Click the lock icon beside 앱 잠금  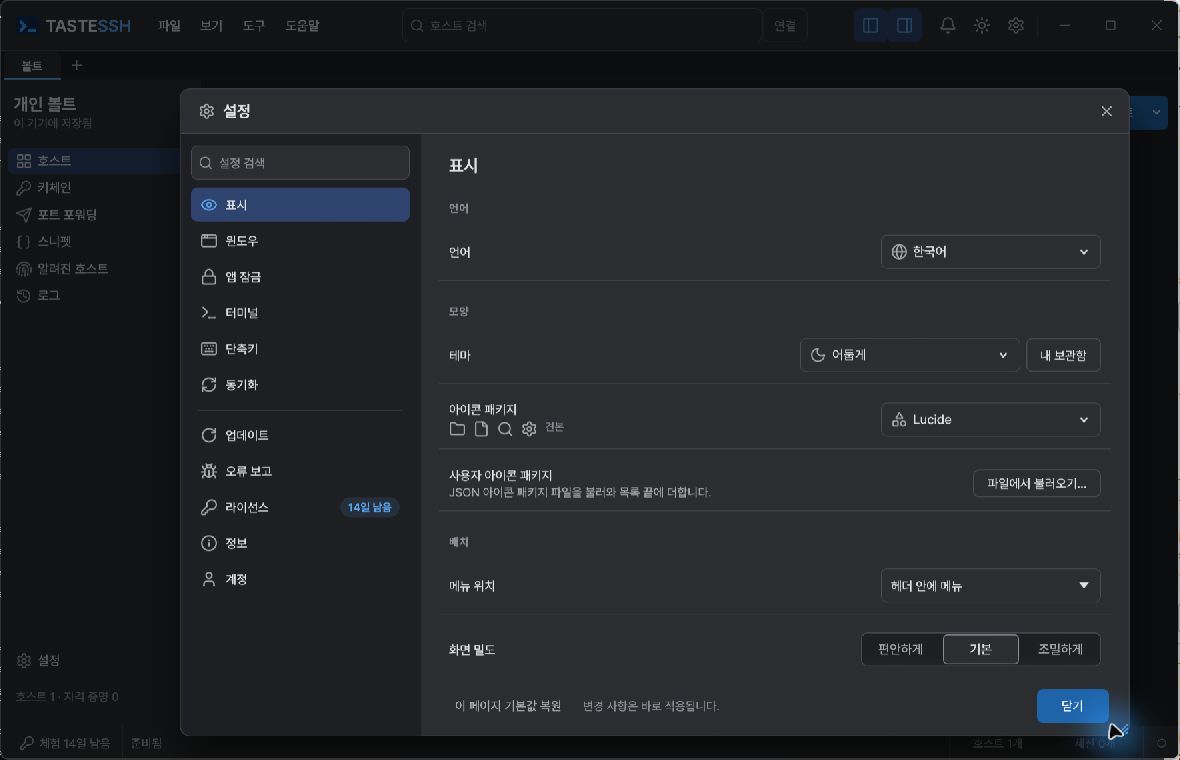coord(208,277)
